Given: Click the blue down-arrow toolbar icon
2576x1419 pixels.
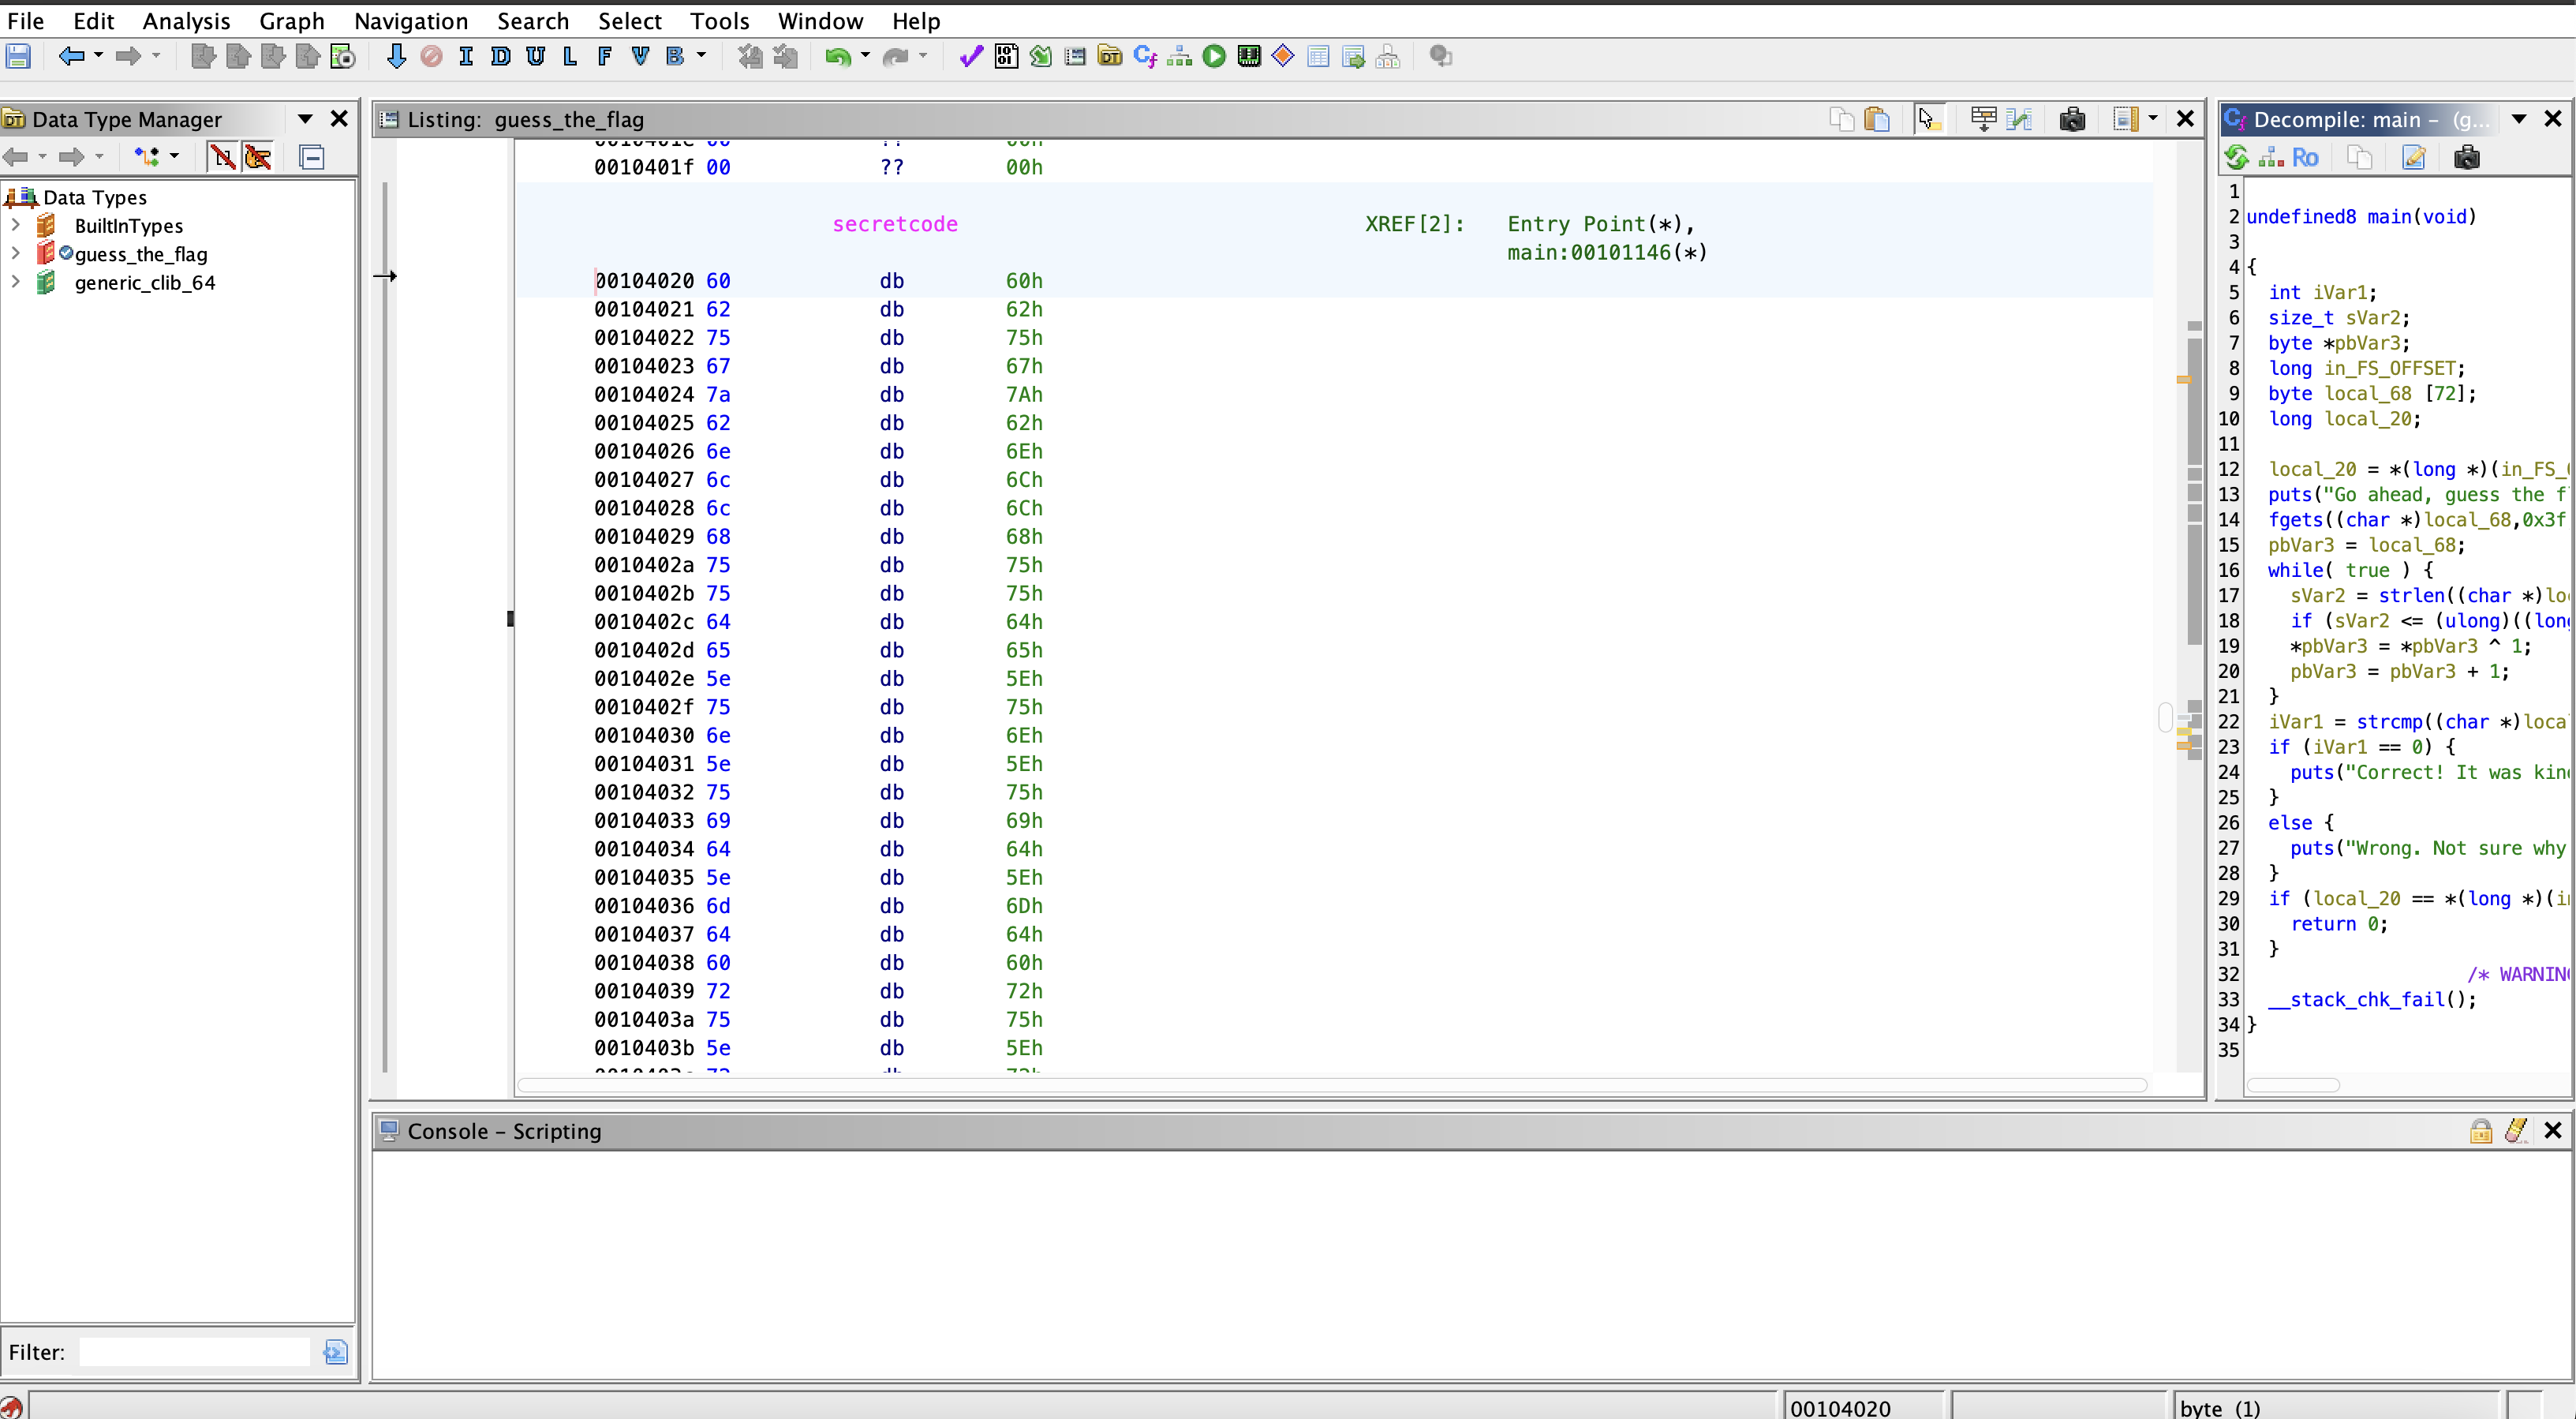Looking at the screenshot, I should point(396,56).
